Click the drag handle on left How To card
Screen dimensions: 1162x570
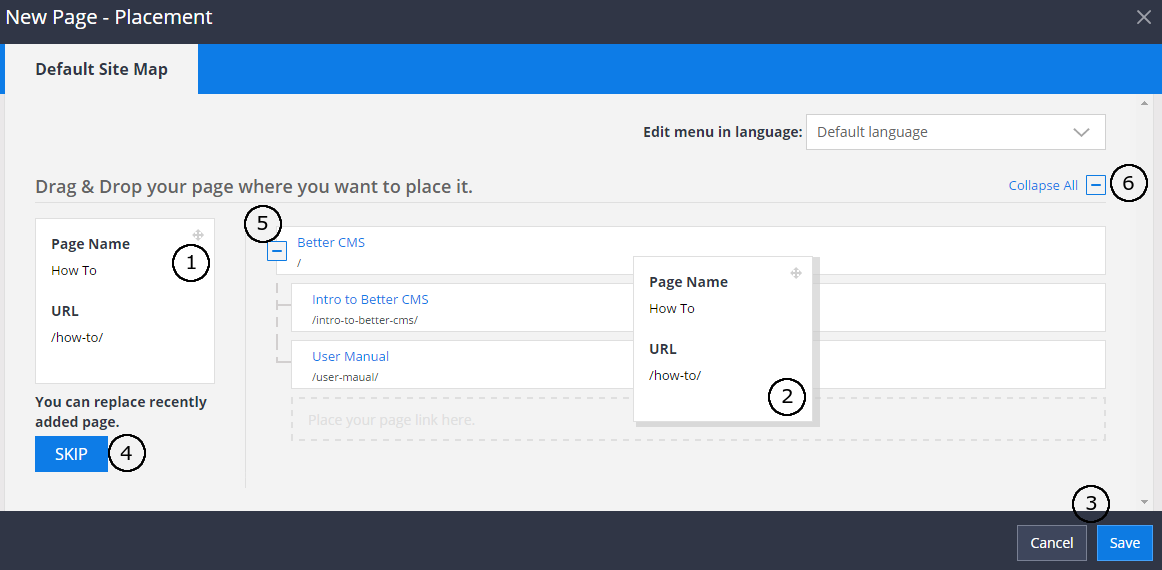point(198,235)
